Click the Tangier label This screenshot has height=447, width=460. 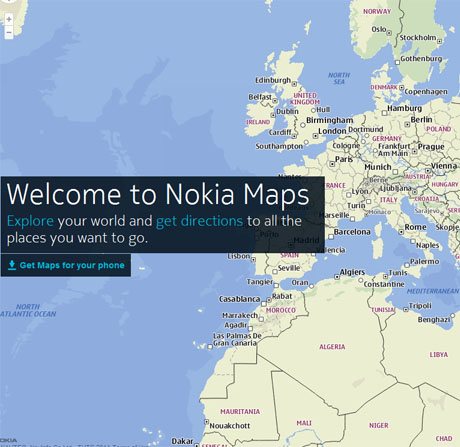(260, 282)
